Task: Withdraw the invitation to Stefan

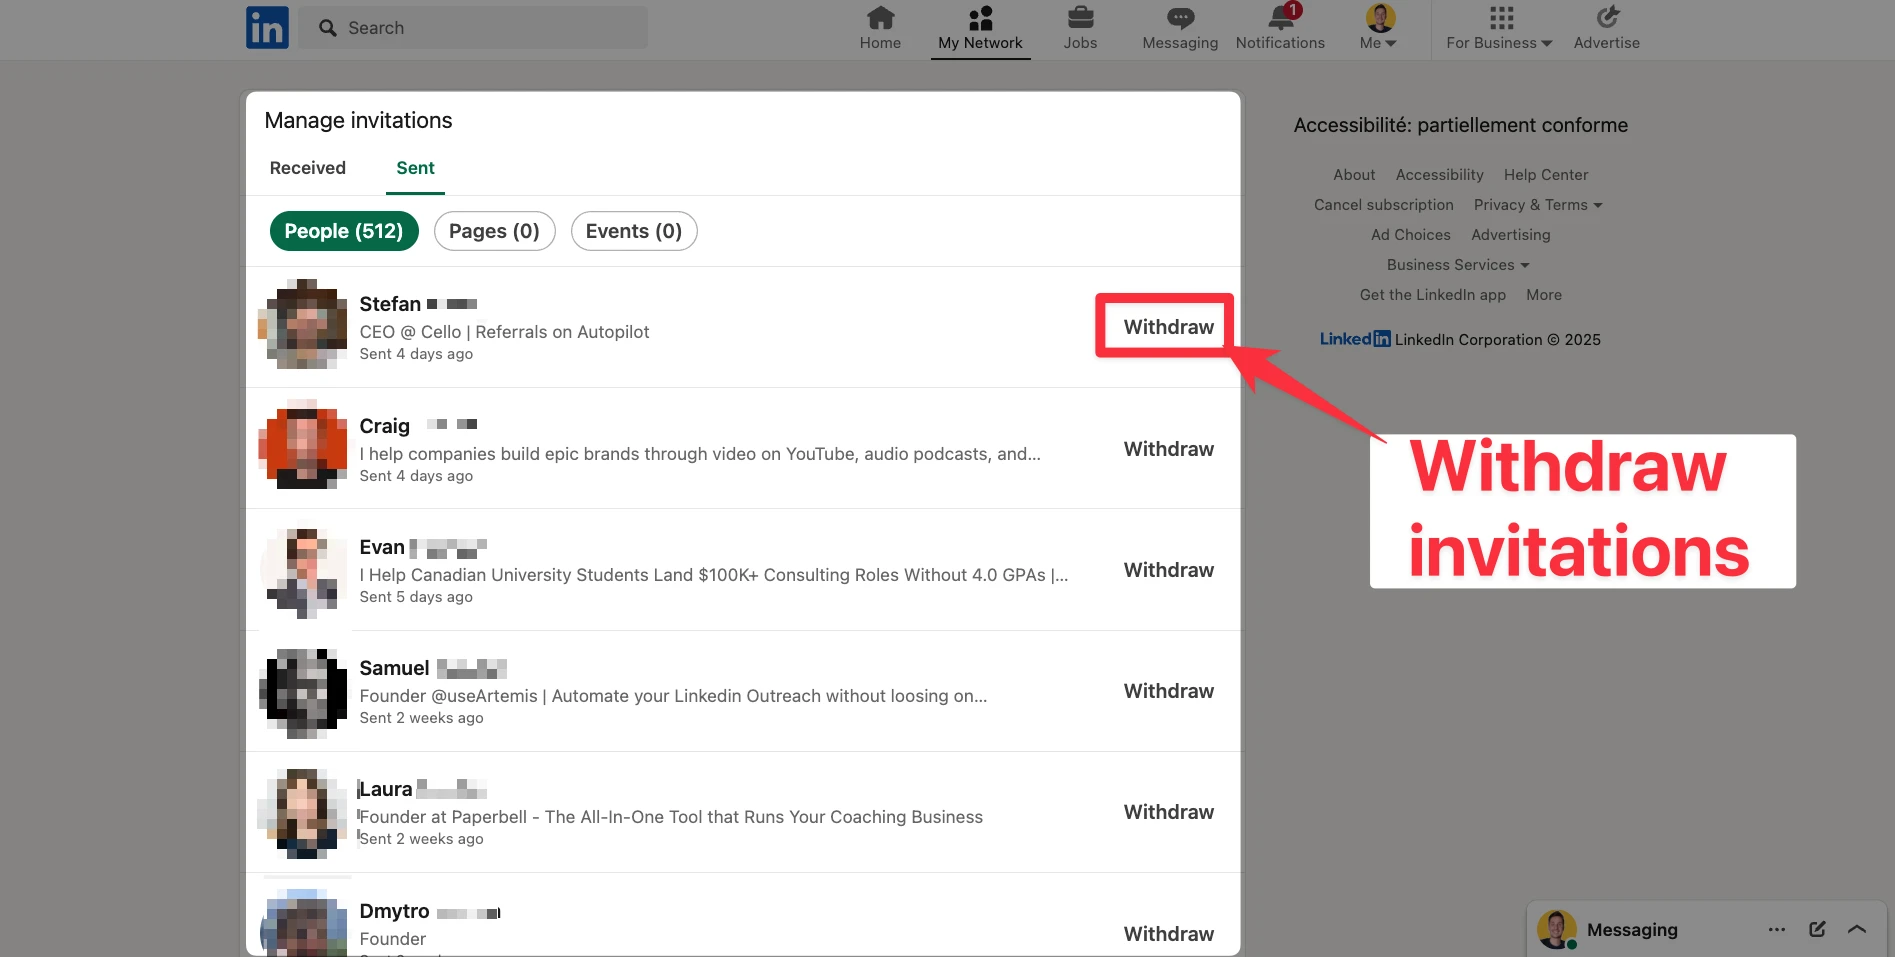Action: [x=1168, y=327]
